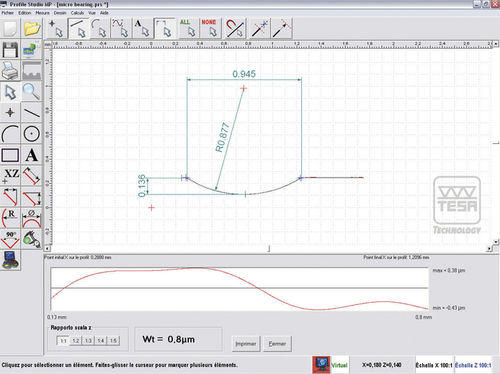Set z scale ratio to 1:1
This screenshot has width=500, height=374.
point(63,341)
